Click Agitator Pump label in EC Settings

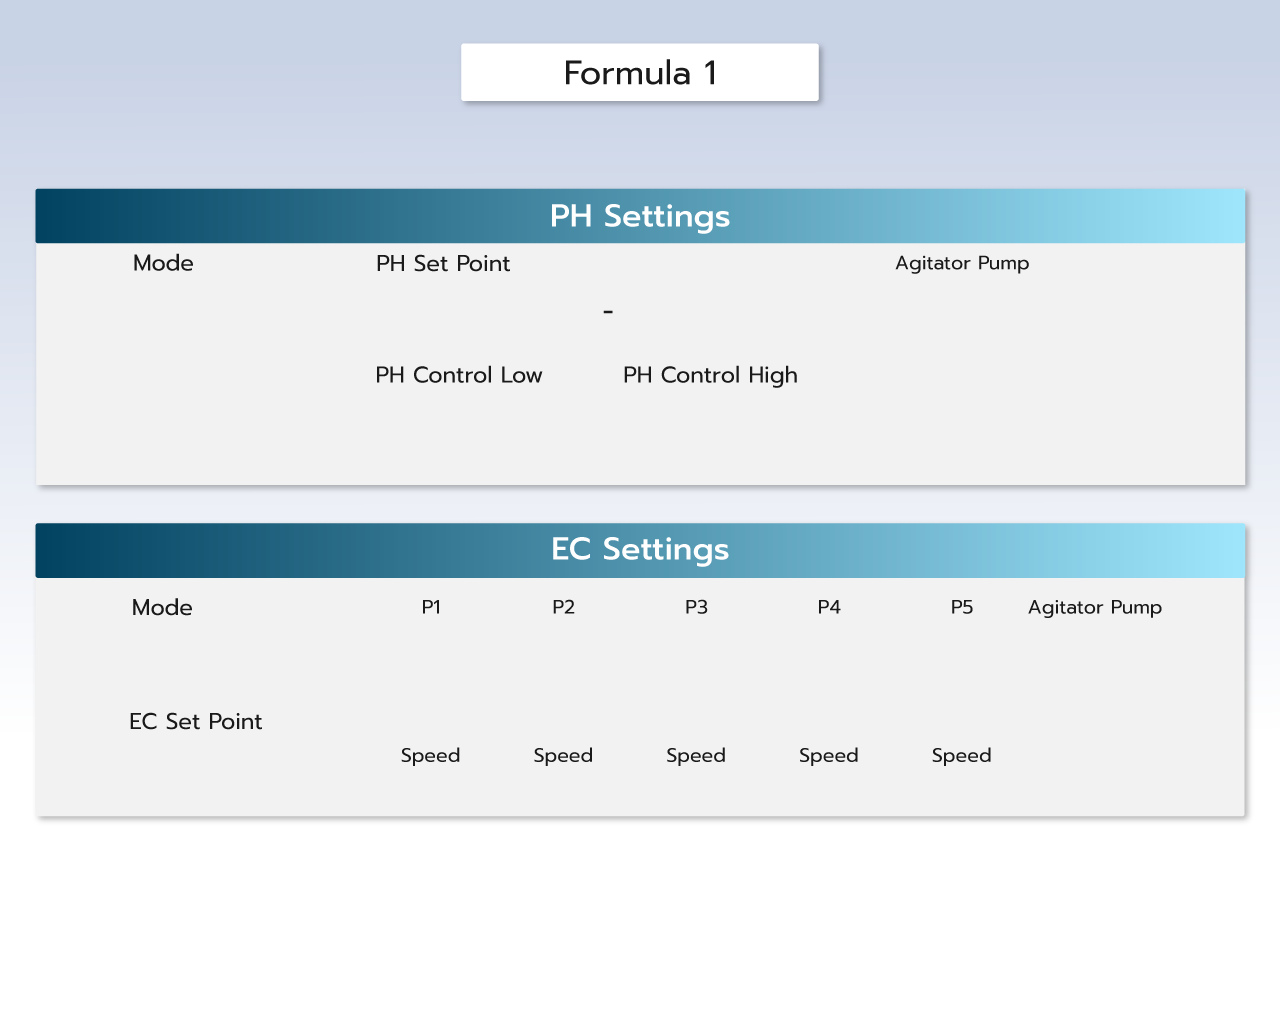(x=1095, y=607)
